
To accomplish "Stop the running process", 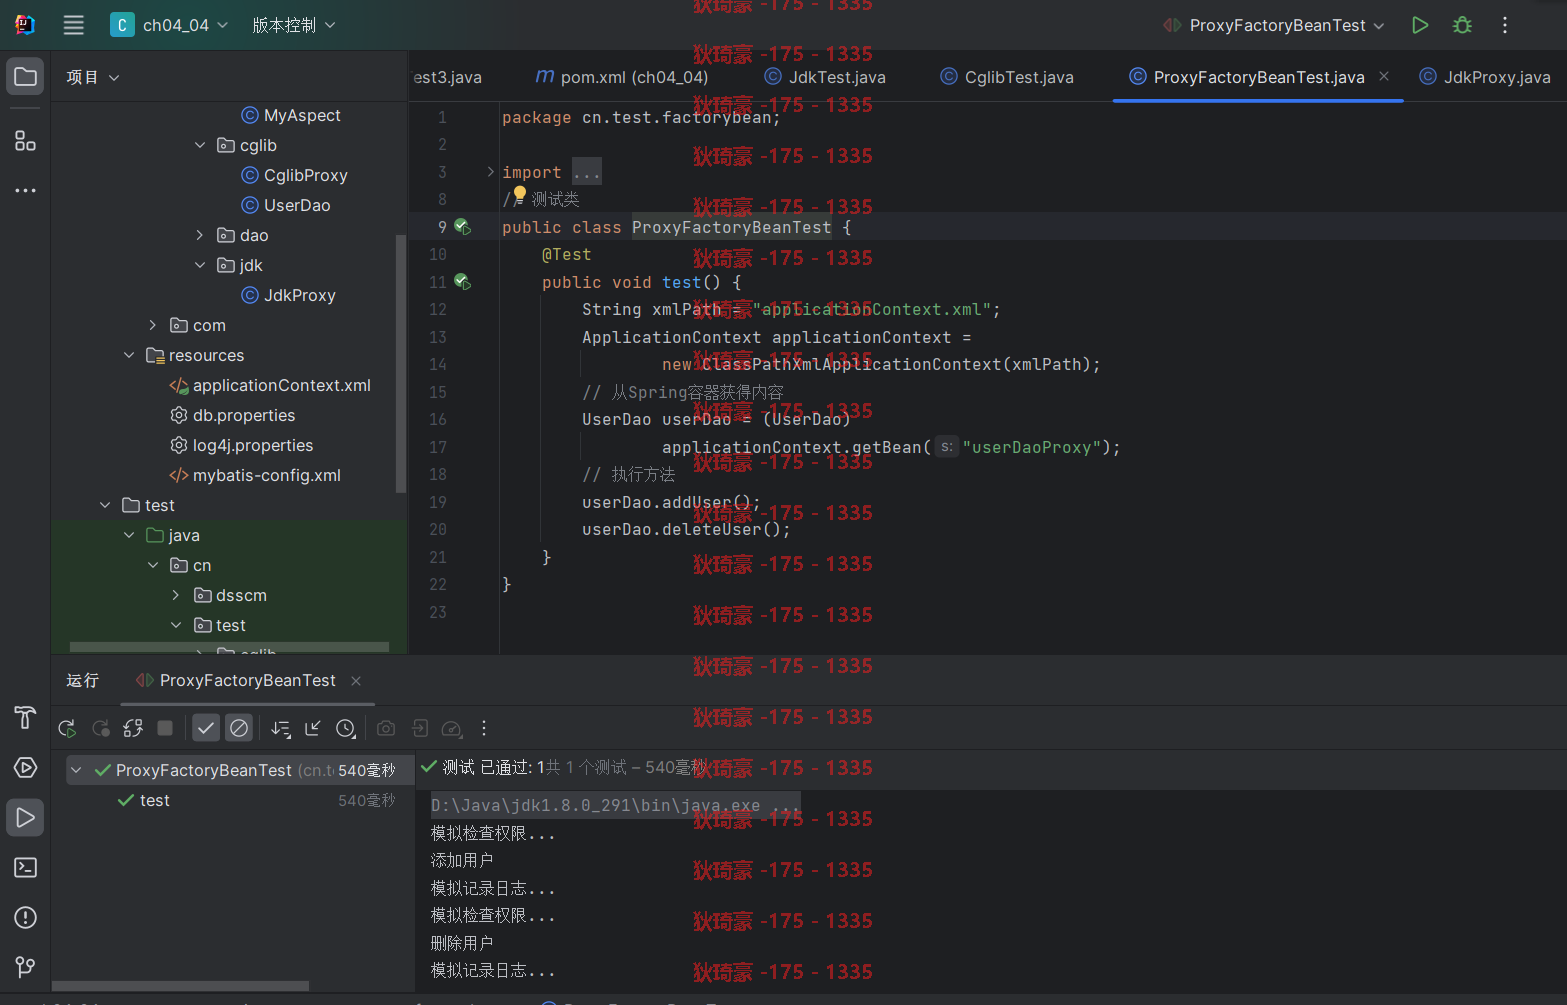I will (165, 728).
